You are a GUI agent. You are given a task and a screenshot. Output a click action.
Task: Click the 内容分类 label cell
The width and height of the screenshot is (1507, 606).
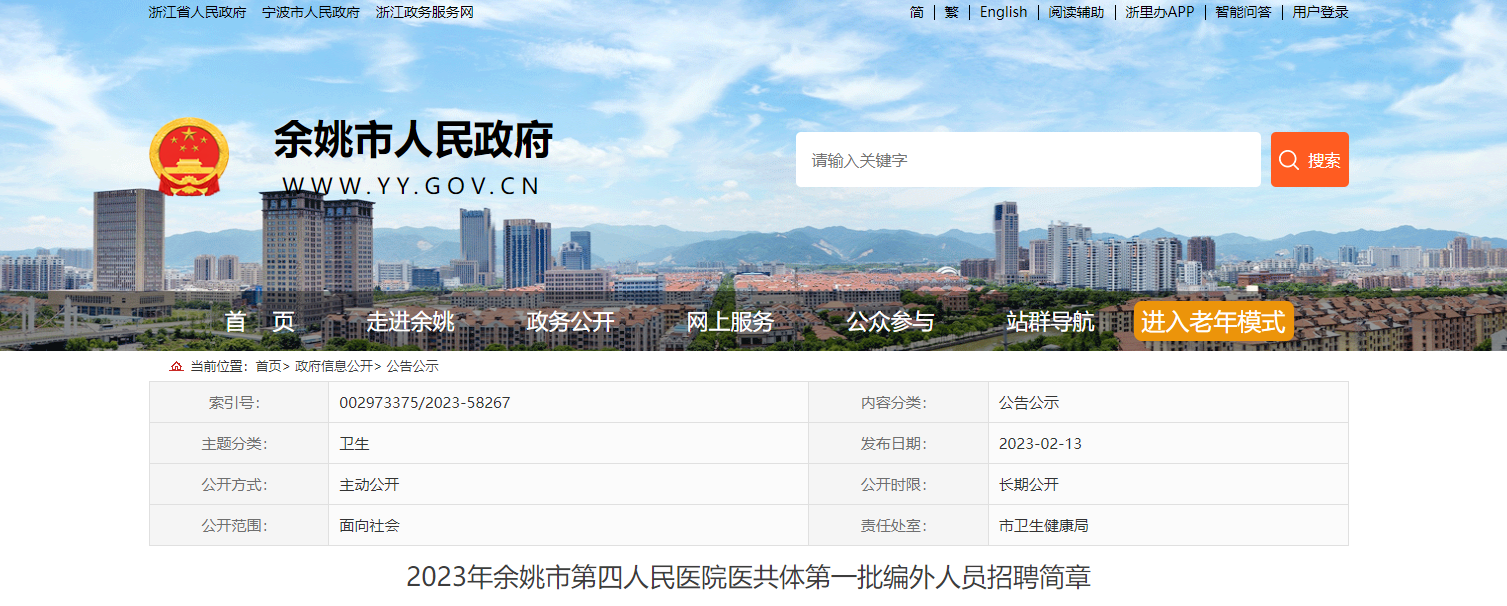(898, 403)
